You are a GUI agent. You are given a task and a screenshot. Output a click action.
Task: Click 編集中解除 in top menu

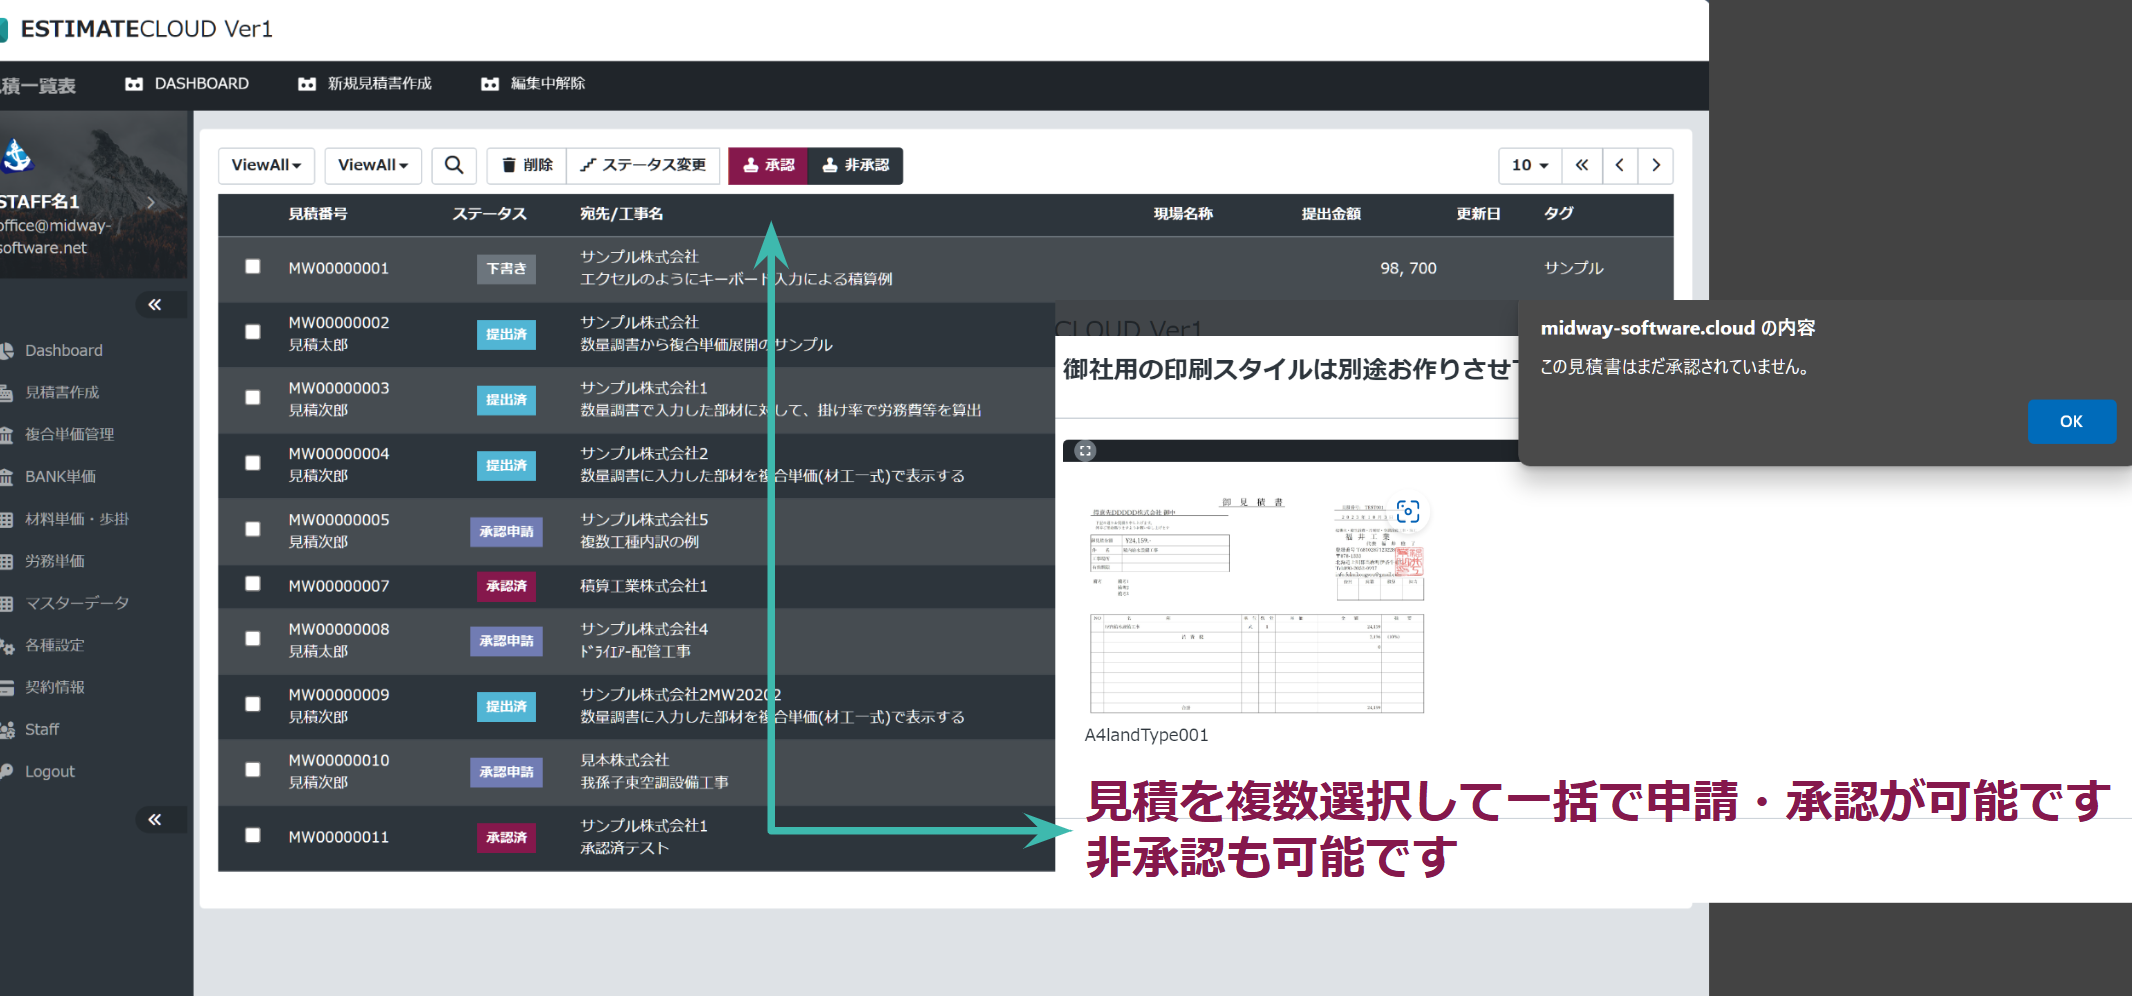[533, 84]
